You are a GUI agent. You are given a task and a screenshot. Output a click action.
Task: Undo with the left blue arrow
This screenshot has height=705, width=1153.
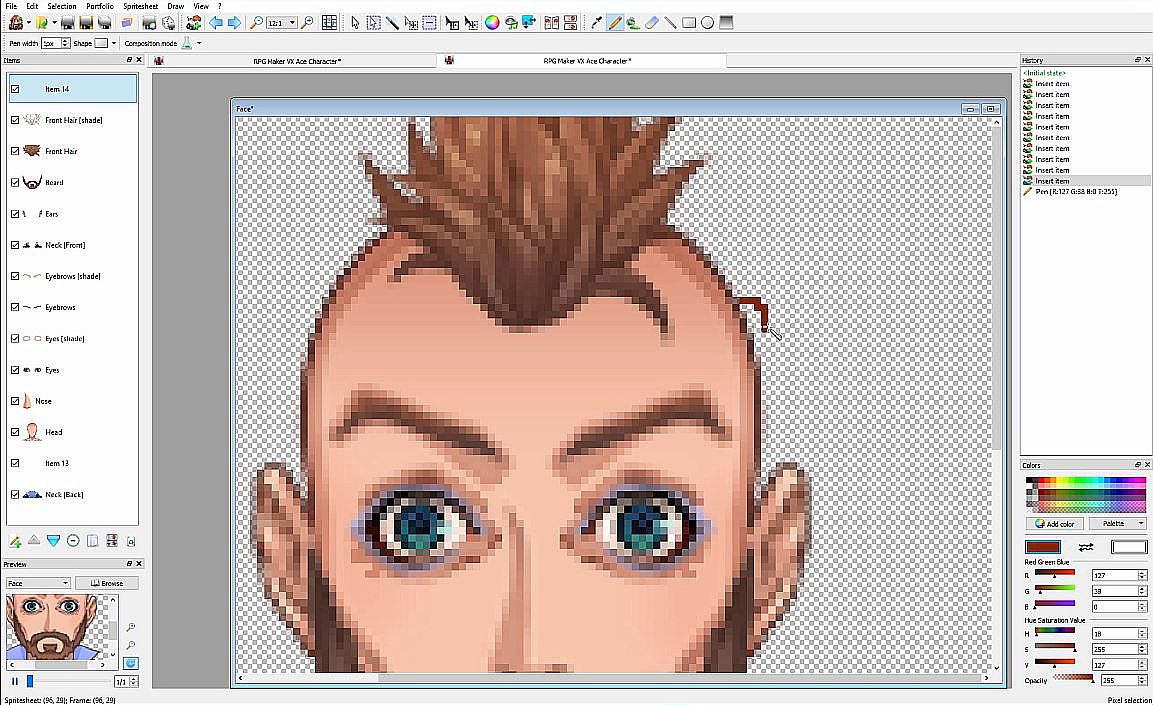(x=215, y=23)
